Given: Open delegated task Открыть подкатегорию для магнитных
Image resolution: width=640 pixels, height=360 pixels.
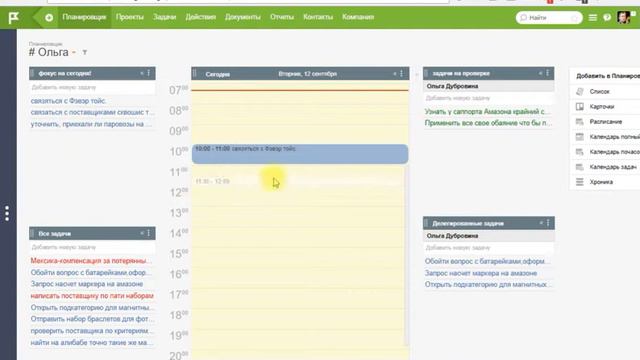Looking at the screenshot, I should (x=487, y=285).
